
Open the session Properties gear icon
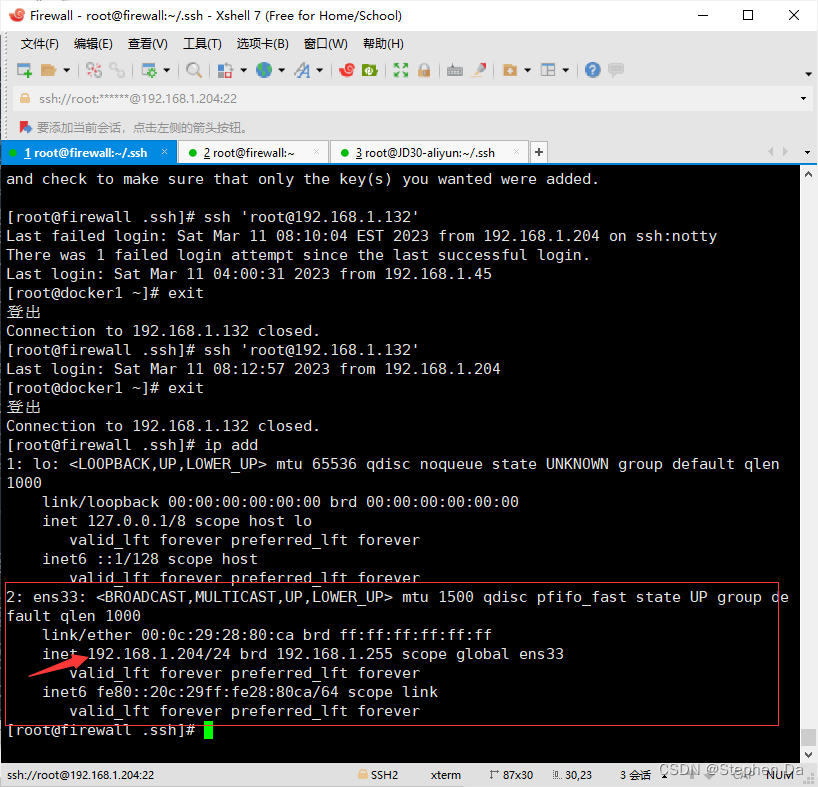149,70
